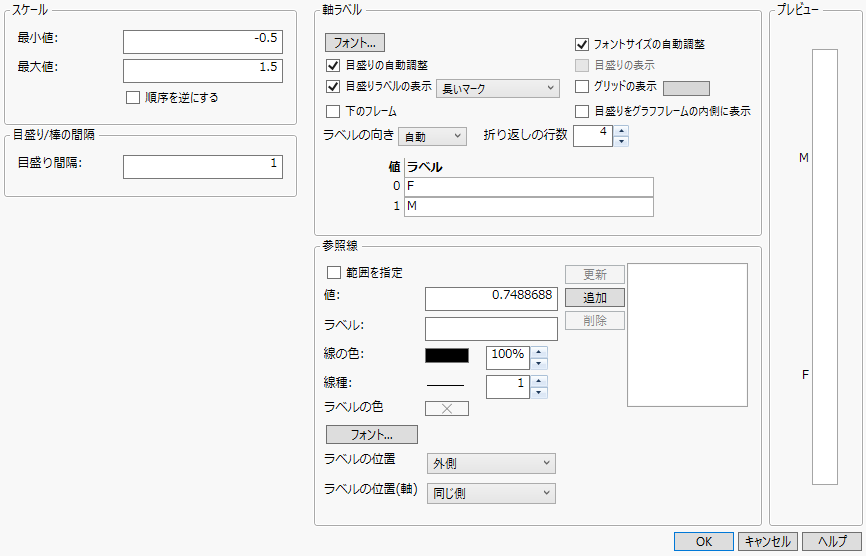Viewport: 866px width, 556px height.
Task: Open the gray グリッドの表示 color swatch
Action: [686, 88]
